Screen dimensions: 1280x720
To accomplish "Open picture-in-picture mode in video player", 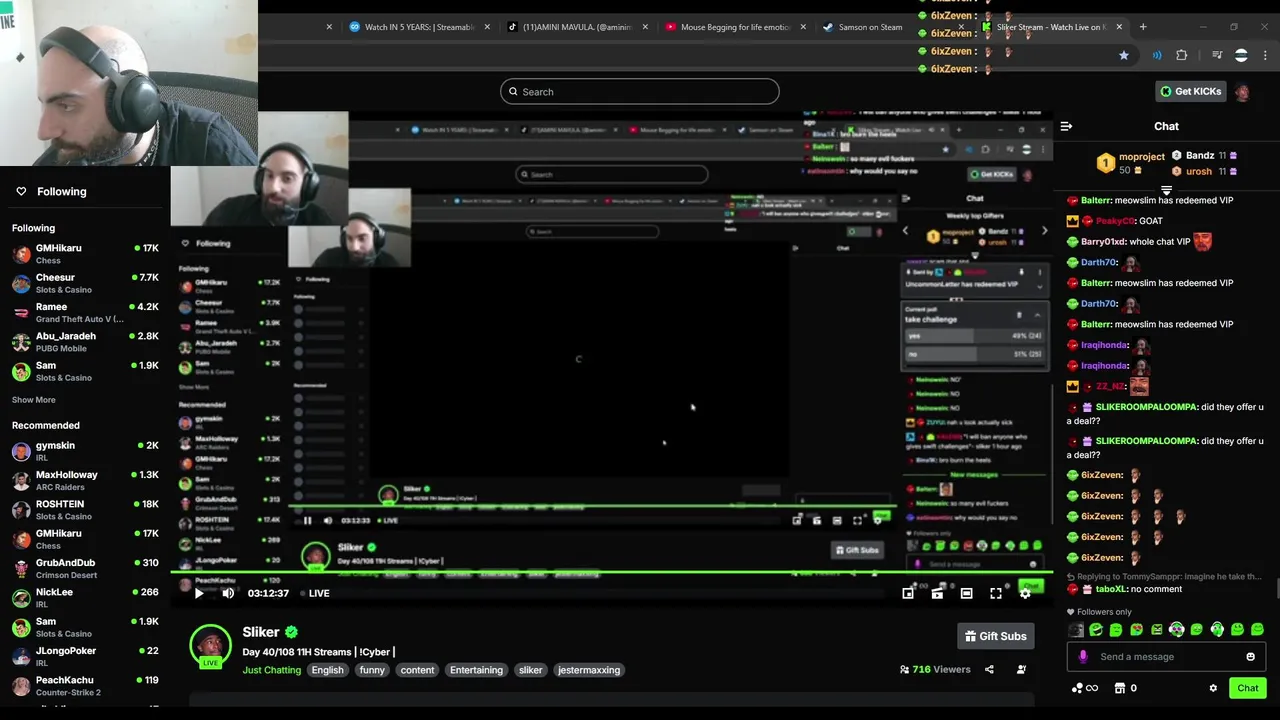I will pyautogui.click(x=908, y=593).
